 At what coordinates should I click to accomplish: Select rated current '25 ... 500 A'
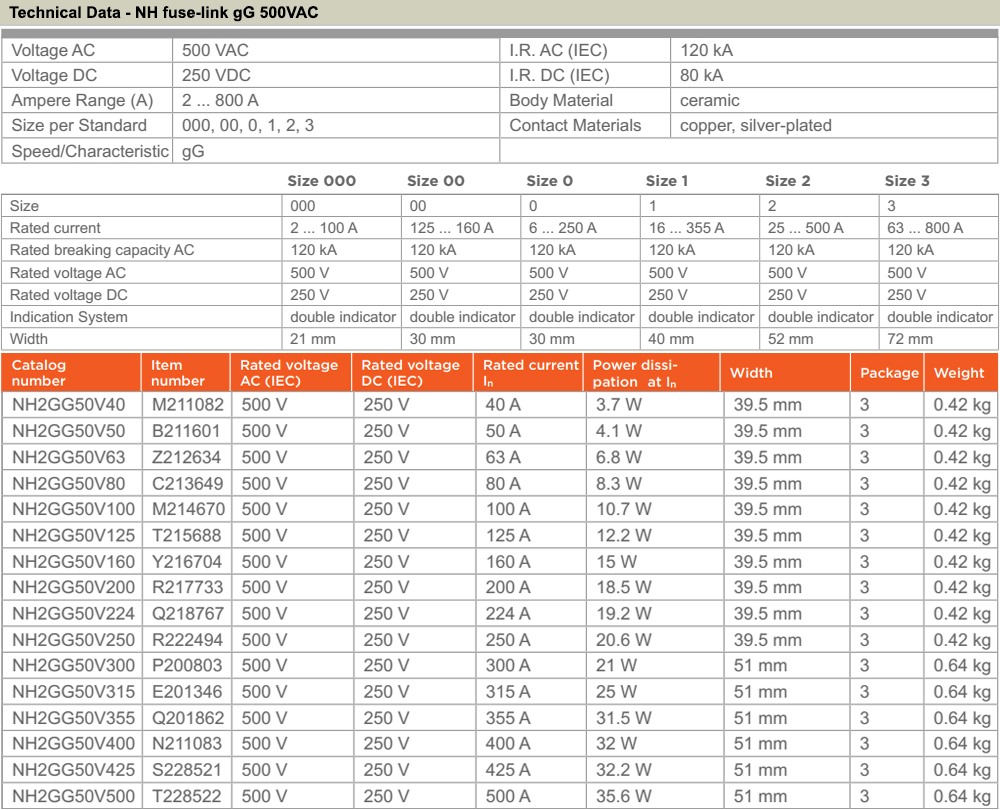[805, 228]
